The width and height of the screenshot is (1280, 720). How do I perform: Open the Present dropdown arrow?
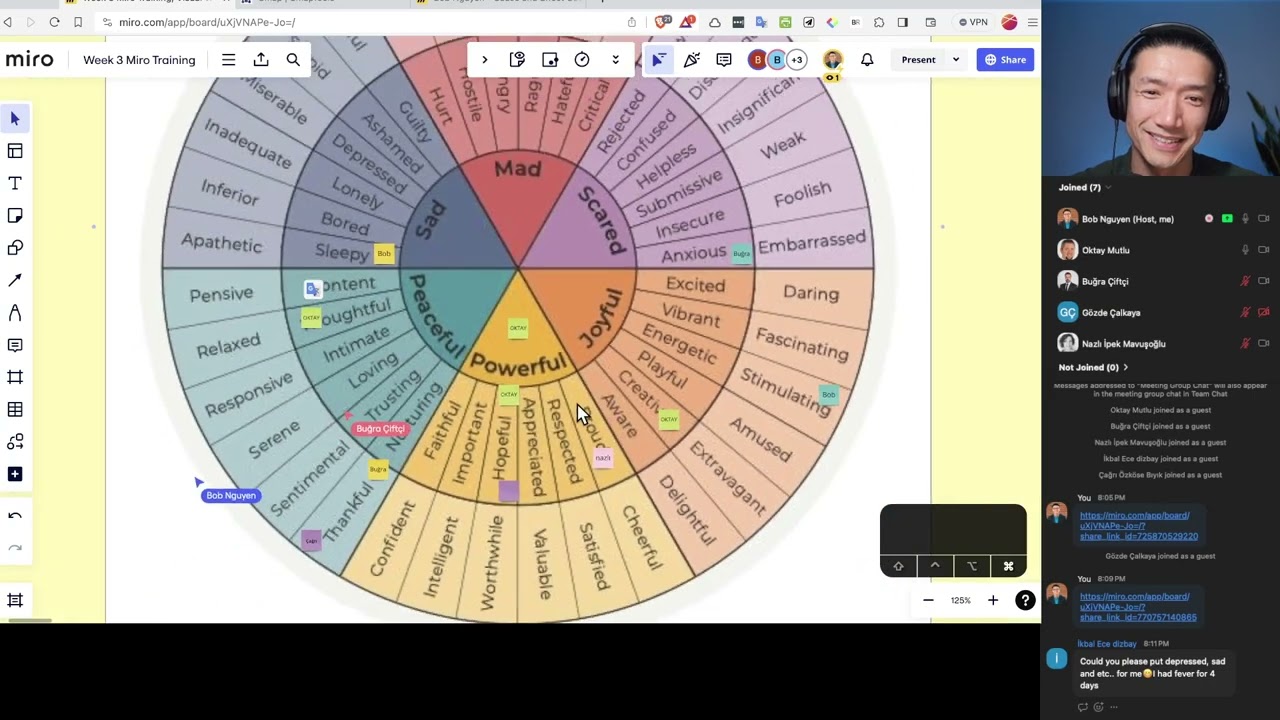(x=955, y=60)
